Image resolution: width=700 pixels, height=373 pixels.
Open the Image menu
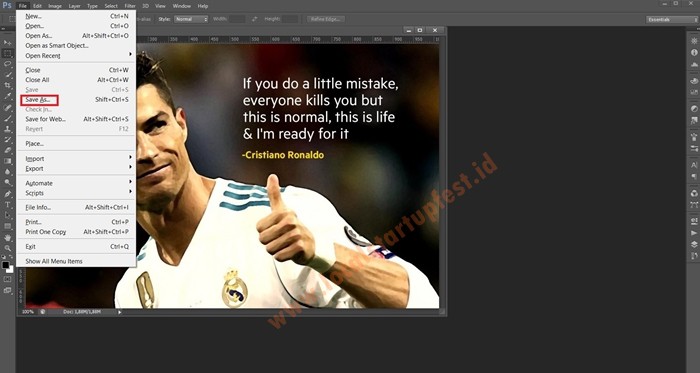55,6
